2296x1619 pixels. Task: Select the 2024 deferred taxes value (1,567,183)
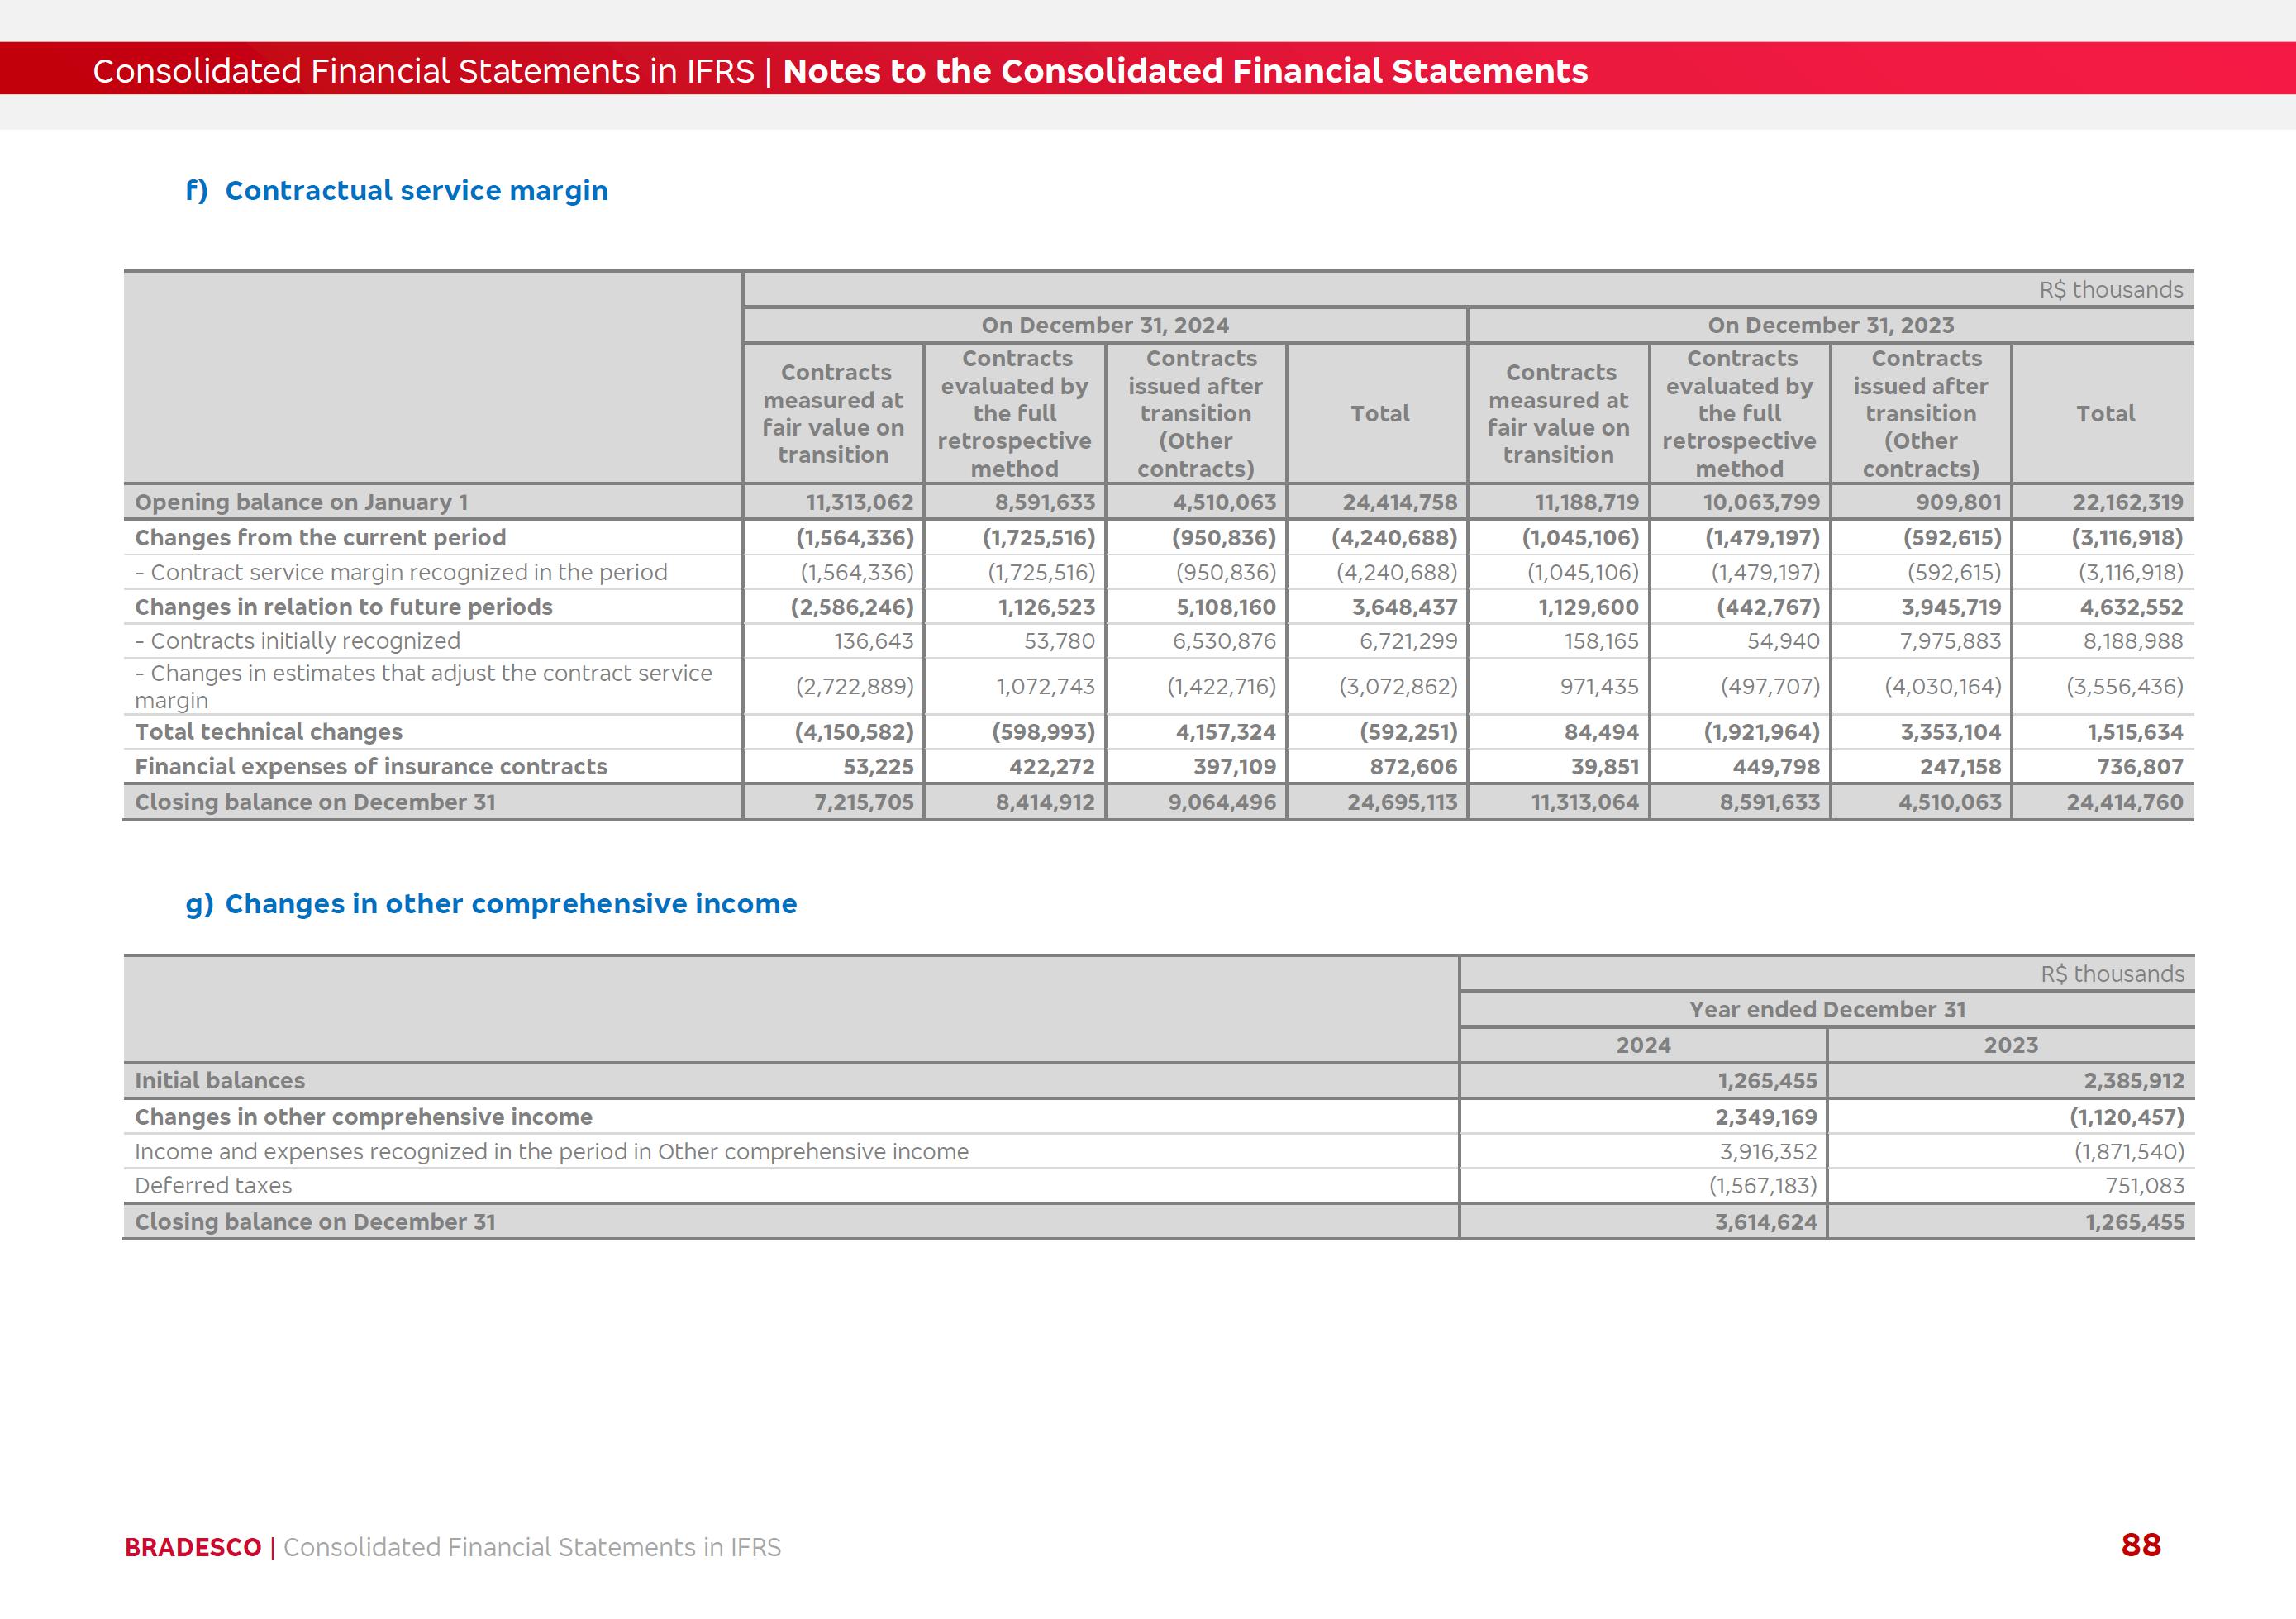tap(1762, 1186)
